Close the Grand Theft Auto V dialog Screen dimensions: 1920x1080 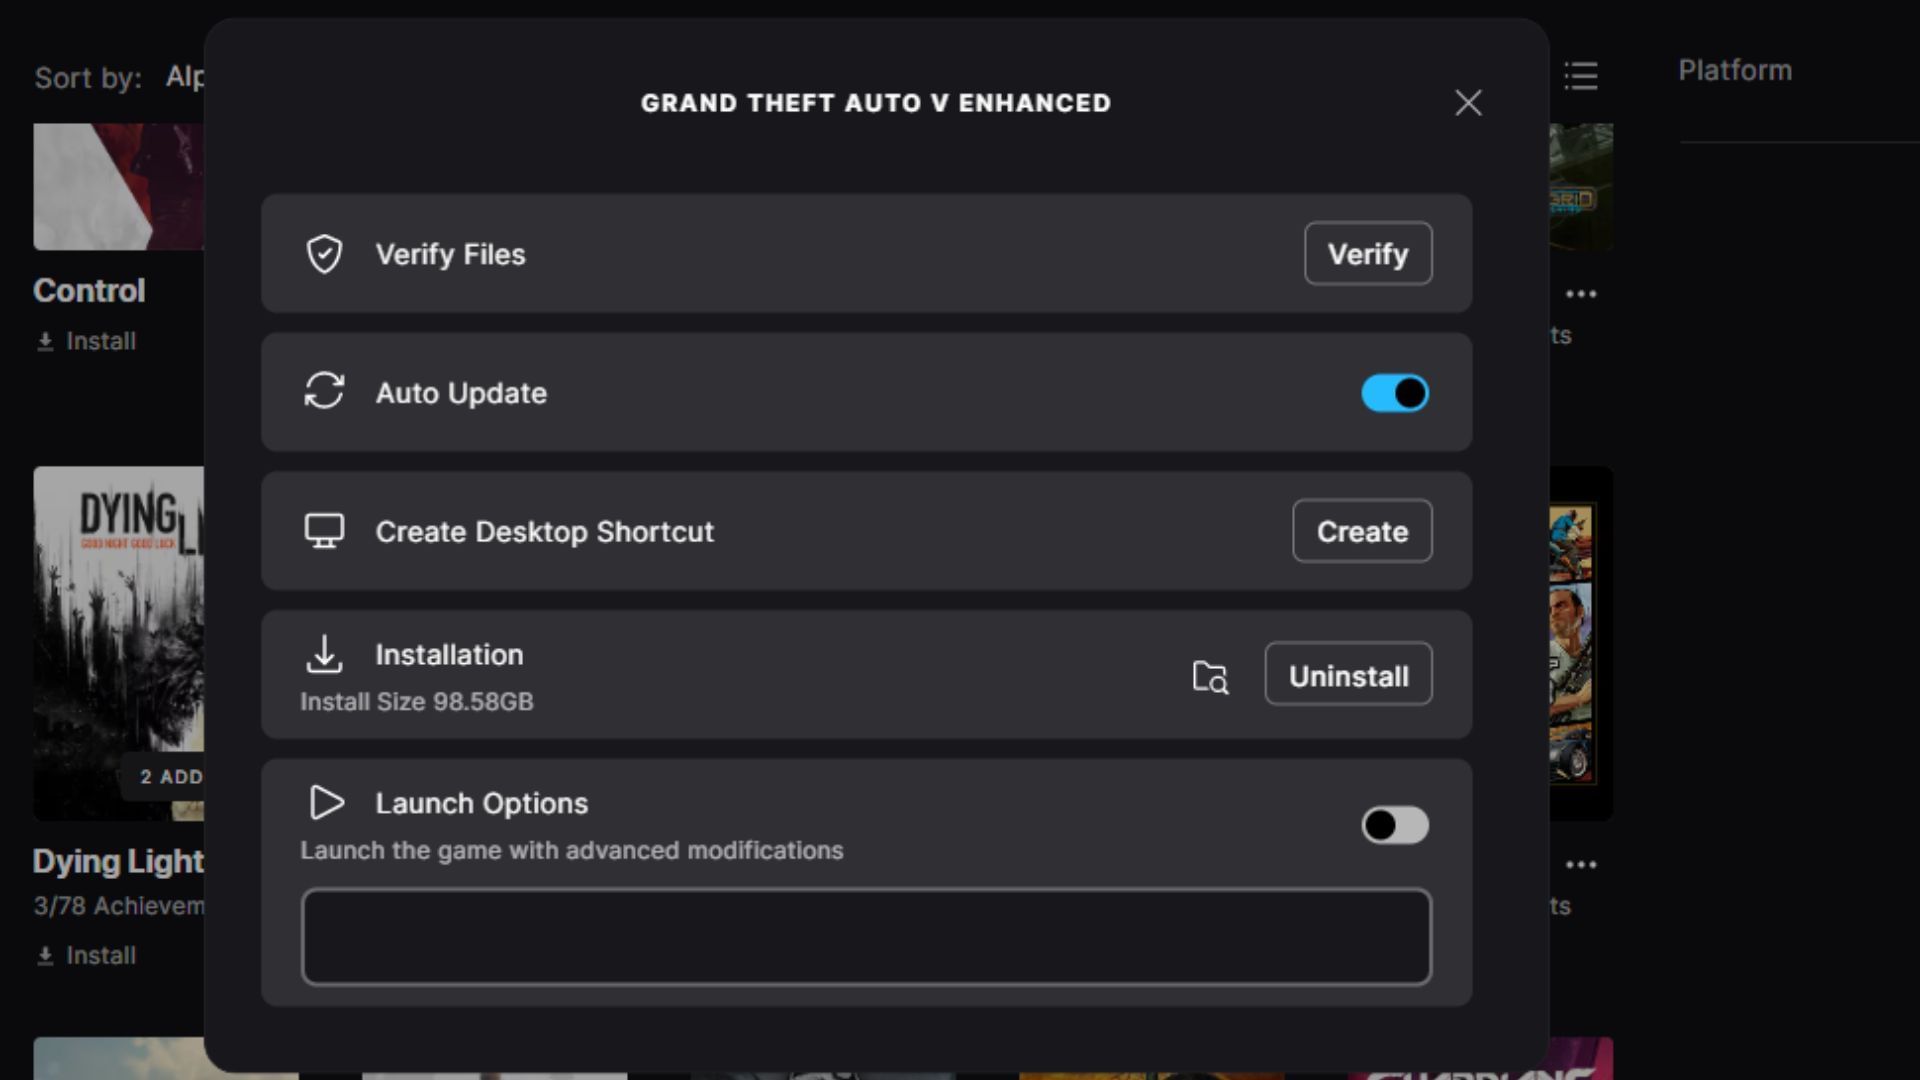click(1468, 103)
